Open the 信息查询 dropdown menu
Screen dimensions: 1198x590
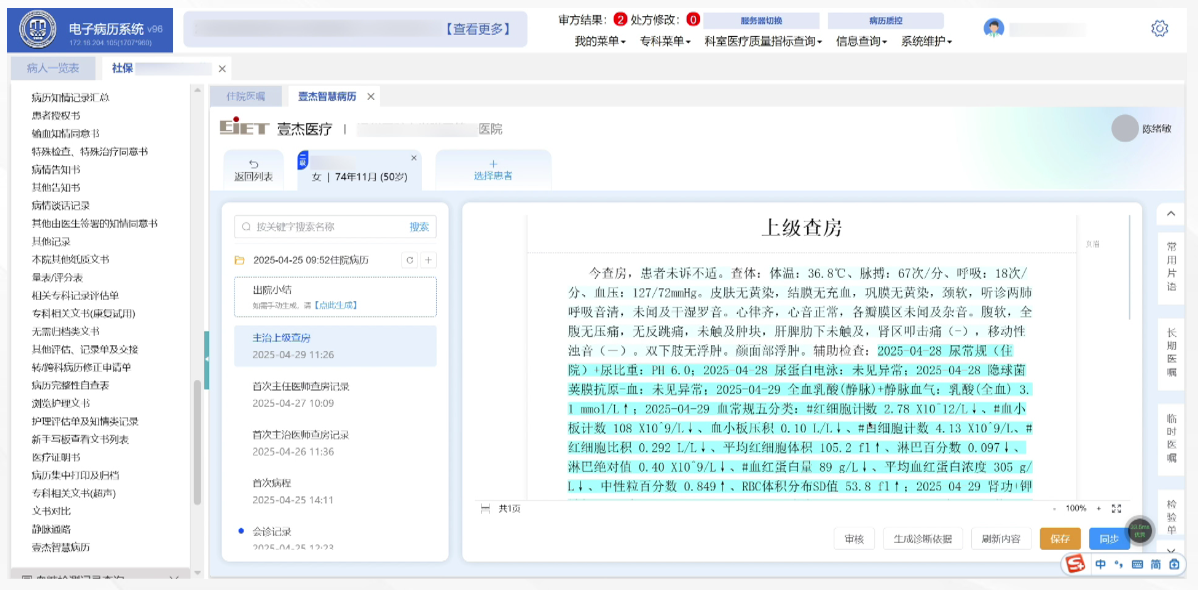[862, 42]
